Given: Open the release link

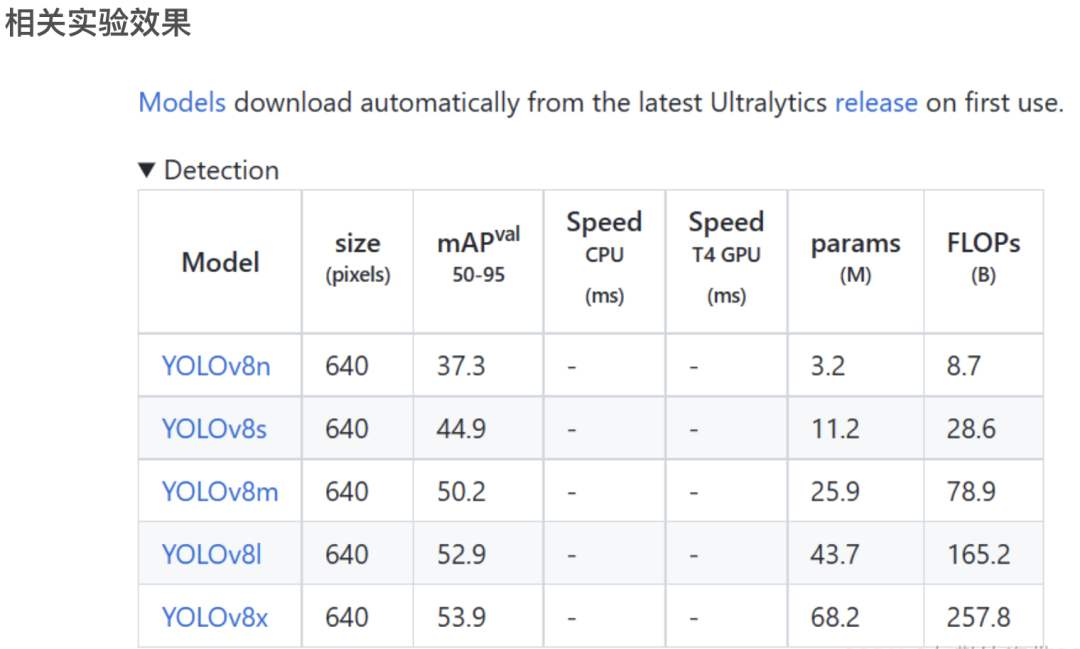Looking at the screenshot, I should pos(876,103).
